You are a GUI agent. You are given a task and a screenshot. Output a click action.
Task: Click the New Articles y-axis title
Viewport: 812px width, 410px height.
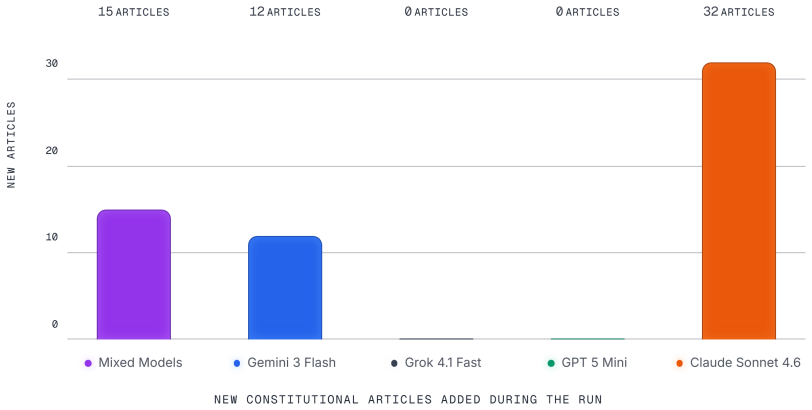click(x=11, y=145)
